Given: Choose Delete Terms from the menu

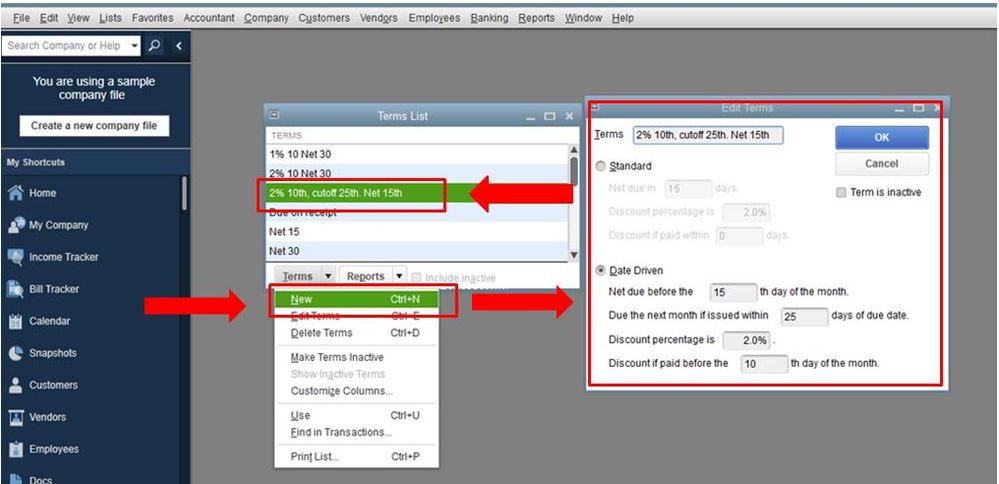Looking at the screenshot, I should (357, 333).
